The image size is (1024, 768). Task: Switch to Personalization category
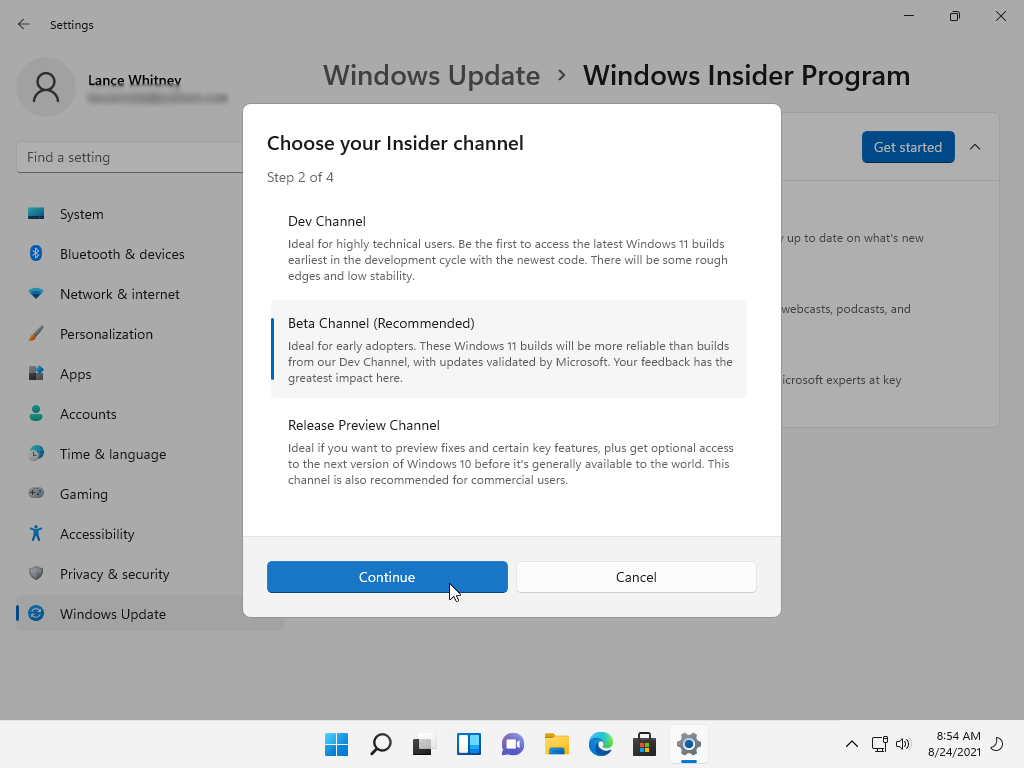point(106,334)
